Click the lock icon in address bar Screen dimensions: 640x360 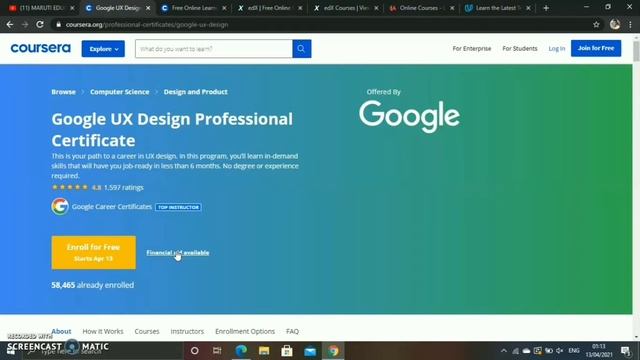(58, 24)
